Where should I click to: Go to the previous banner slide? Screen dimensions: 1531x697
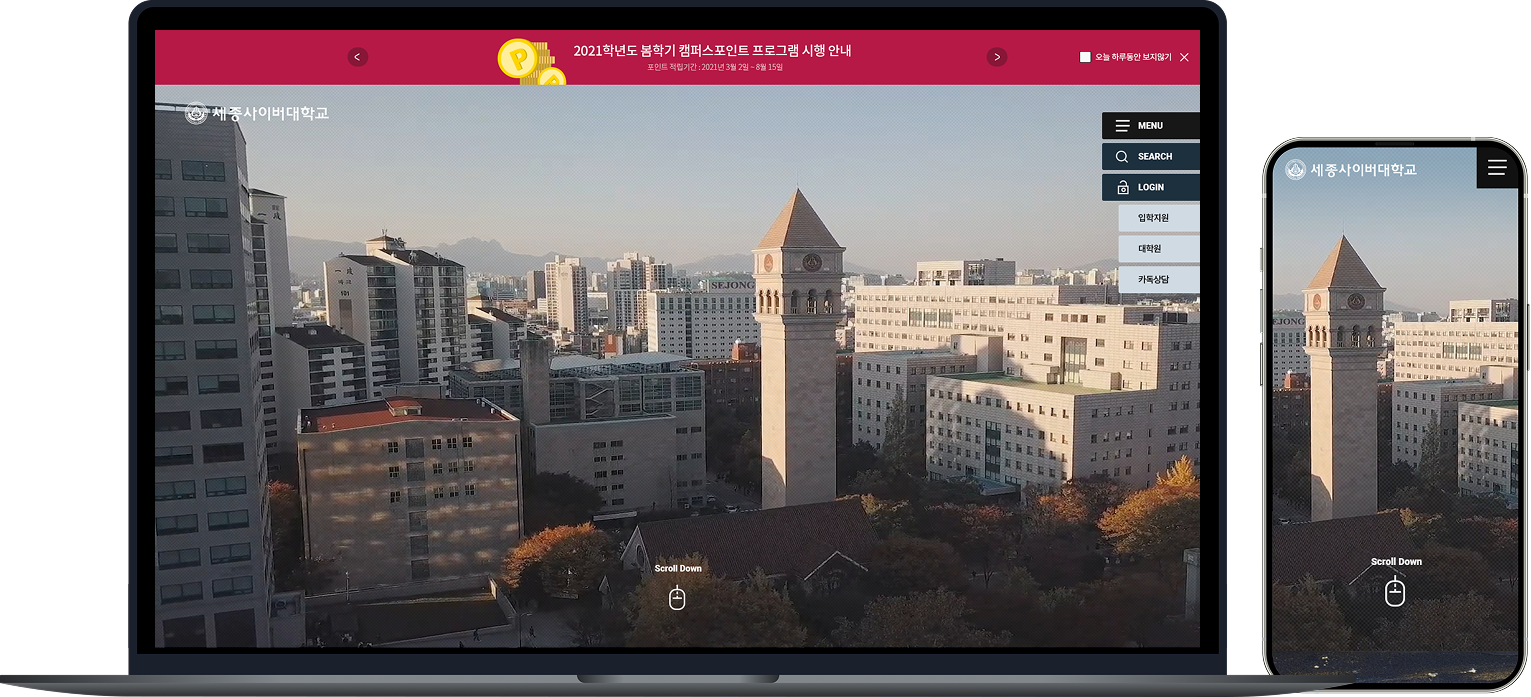click(x=358, y=57)
